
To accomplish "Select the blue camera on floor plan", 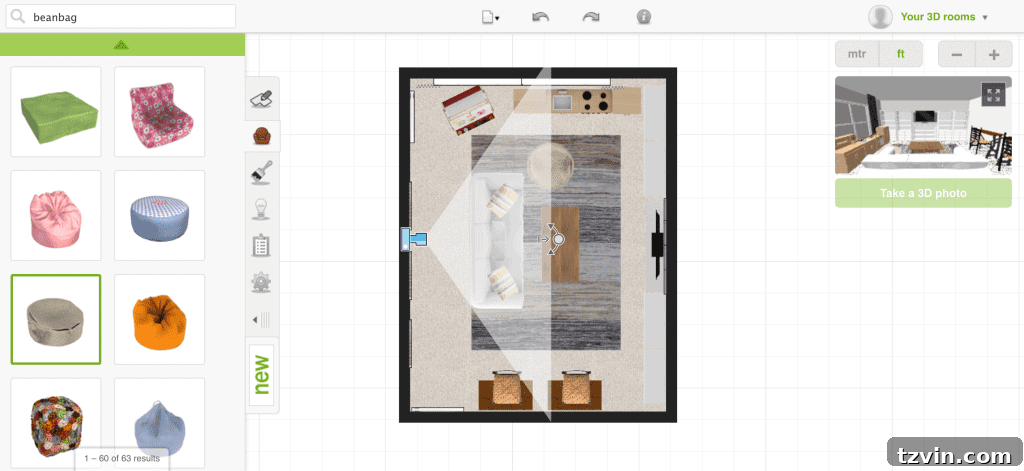I will [x=413, y=239].
